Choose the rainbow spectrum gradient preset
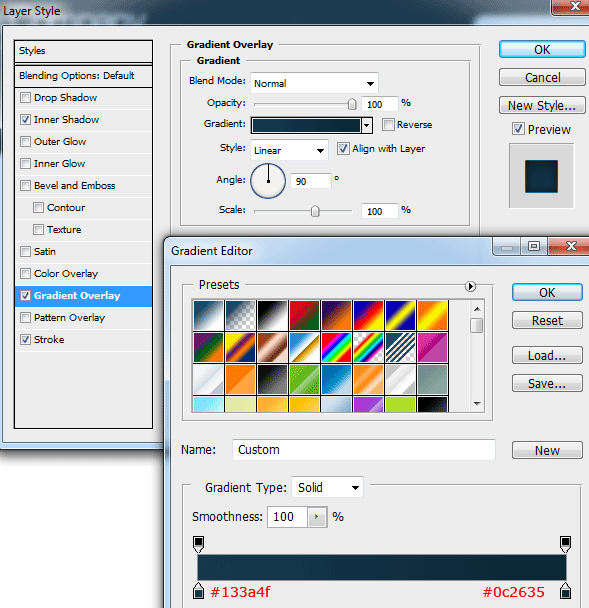The image size is (589, 608). coord(336,347)
